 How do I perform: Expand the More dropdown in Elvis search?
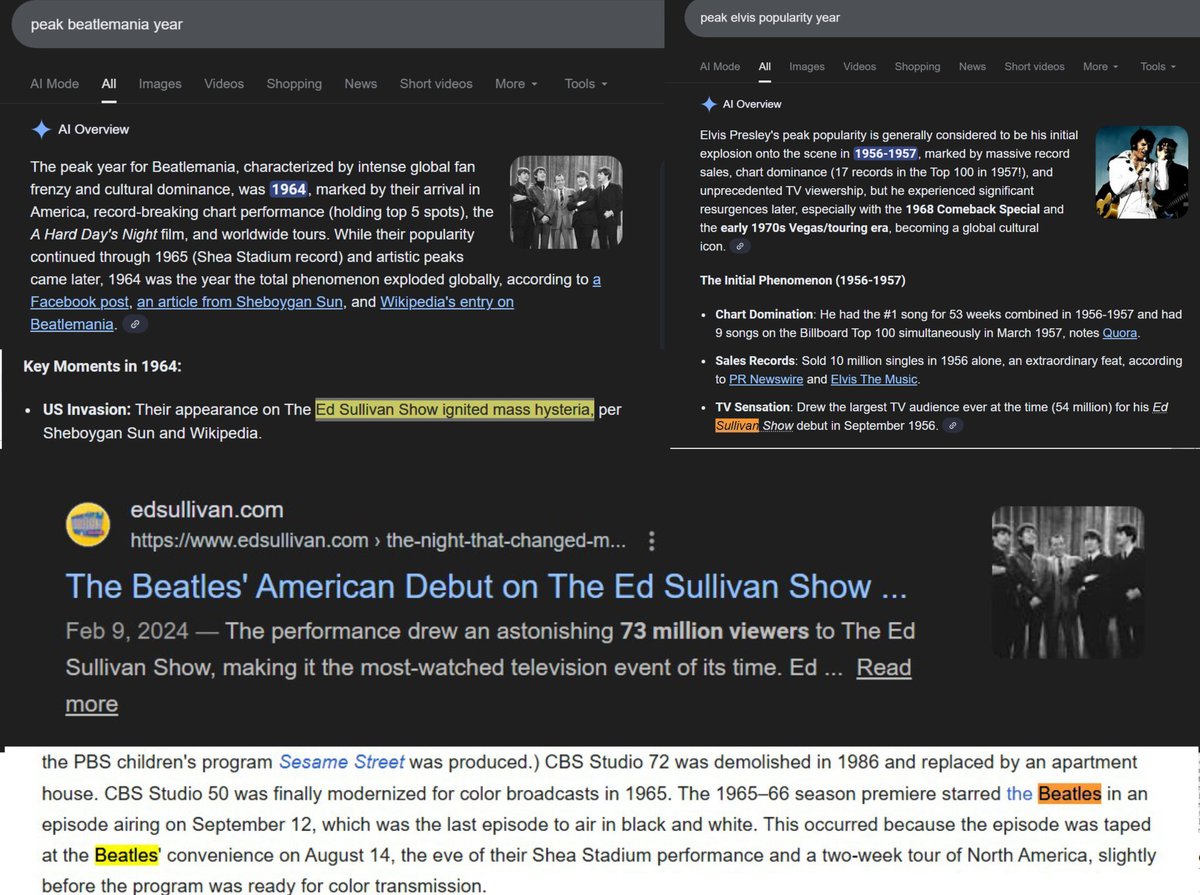1101,67
